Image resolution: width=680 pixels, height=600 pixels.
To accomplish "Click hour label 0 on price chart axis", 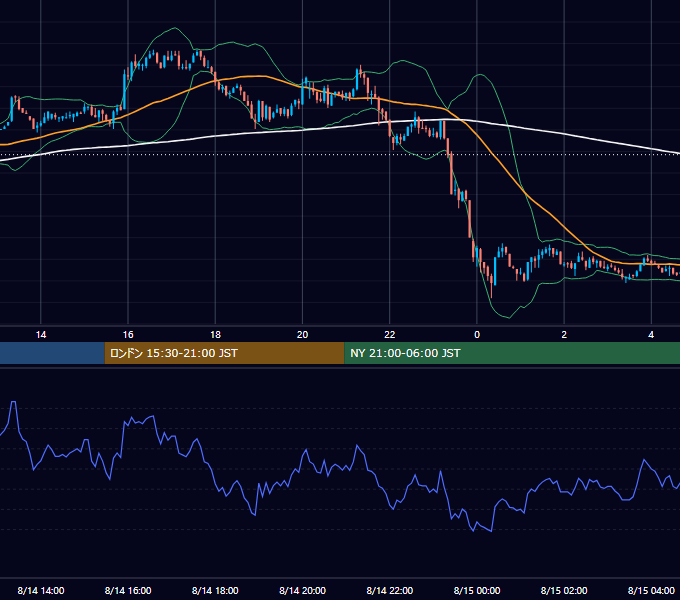I will pyautogui.click(x=477, y=335).
